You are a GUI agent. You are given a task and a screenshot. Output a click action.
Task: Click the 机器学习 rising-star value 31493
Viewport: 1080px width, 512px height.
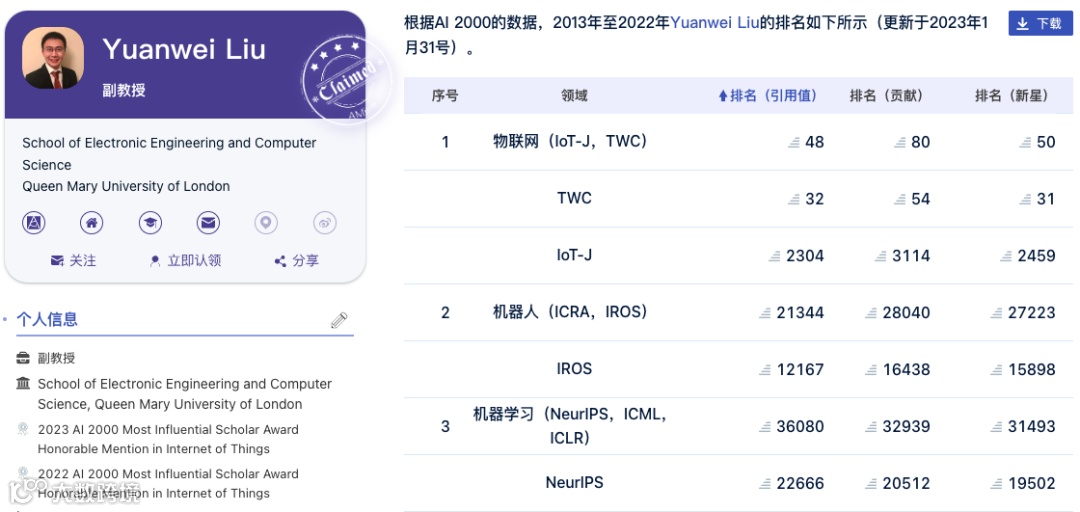pyautogui.click(x=1032, y=427)
